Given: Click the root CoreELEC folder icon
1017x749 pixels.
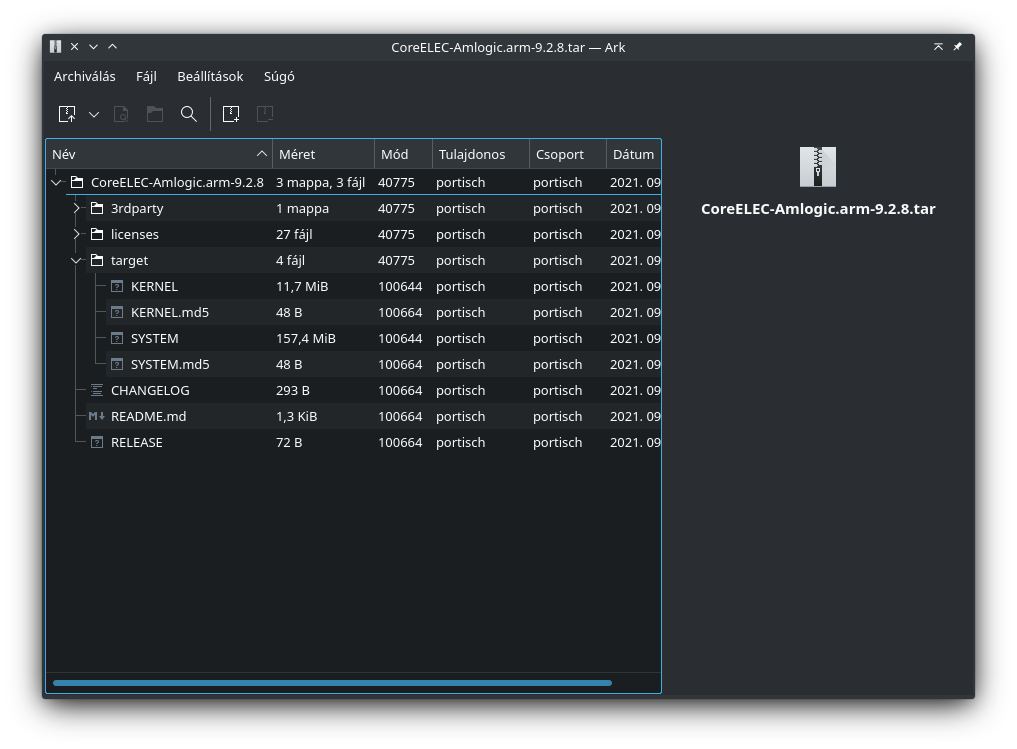Looking at the screenshot, I should click(77, 182).
